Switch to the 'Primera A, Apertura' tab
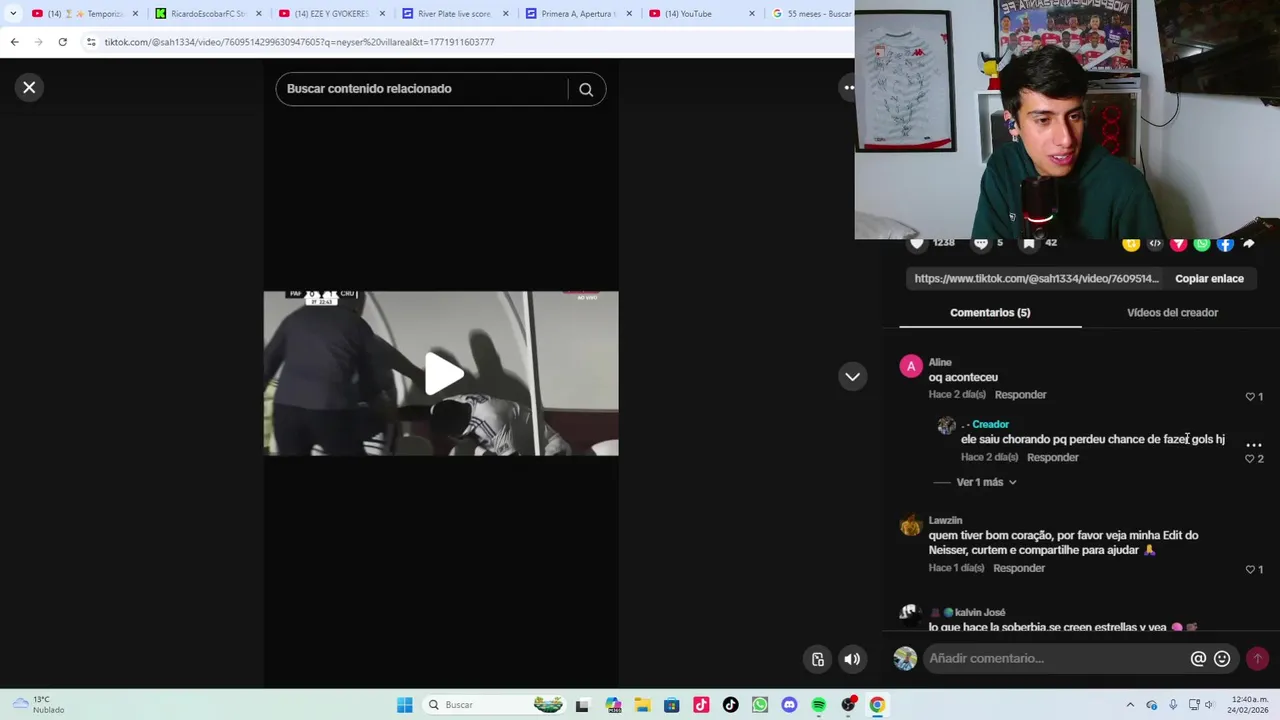The height and width of the screenshot is (720, 1280). pos(578,14)
